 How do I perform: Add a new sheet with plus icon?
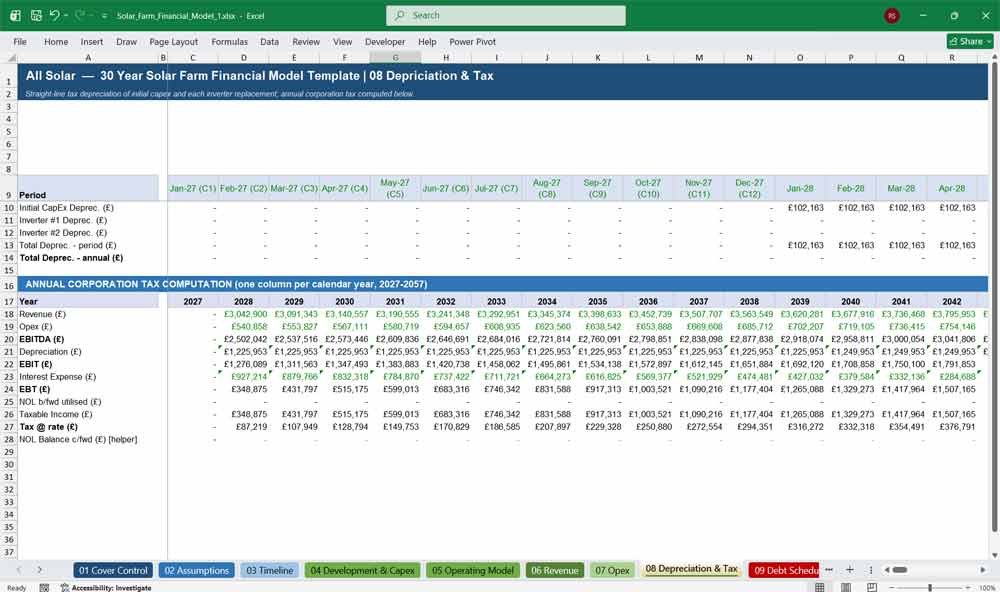(849, 570)
